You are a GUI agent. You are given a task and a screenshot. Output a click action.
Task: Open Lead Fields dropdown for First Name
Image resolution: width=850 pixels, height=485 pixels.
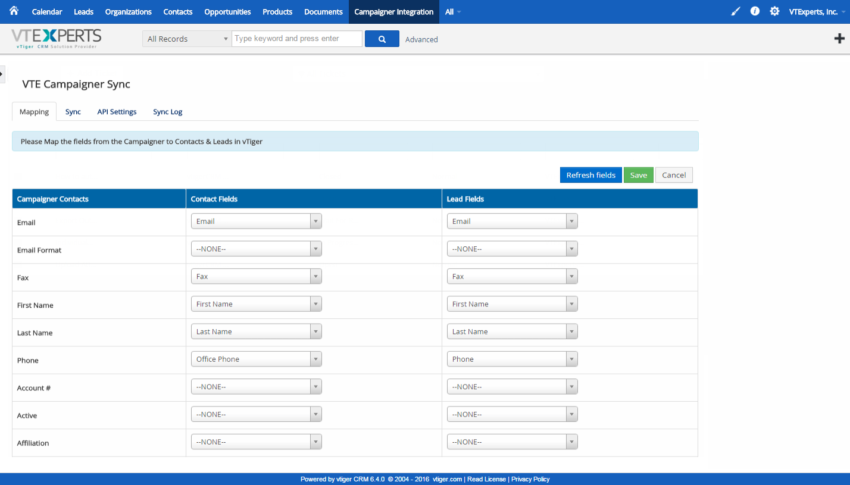click(512, 304)
